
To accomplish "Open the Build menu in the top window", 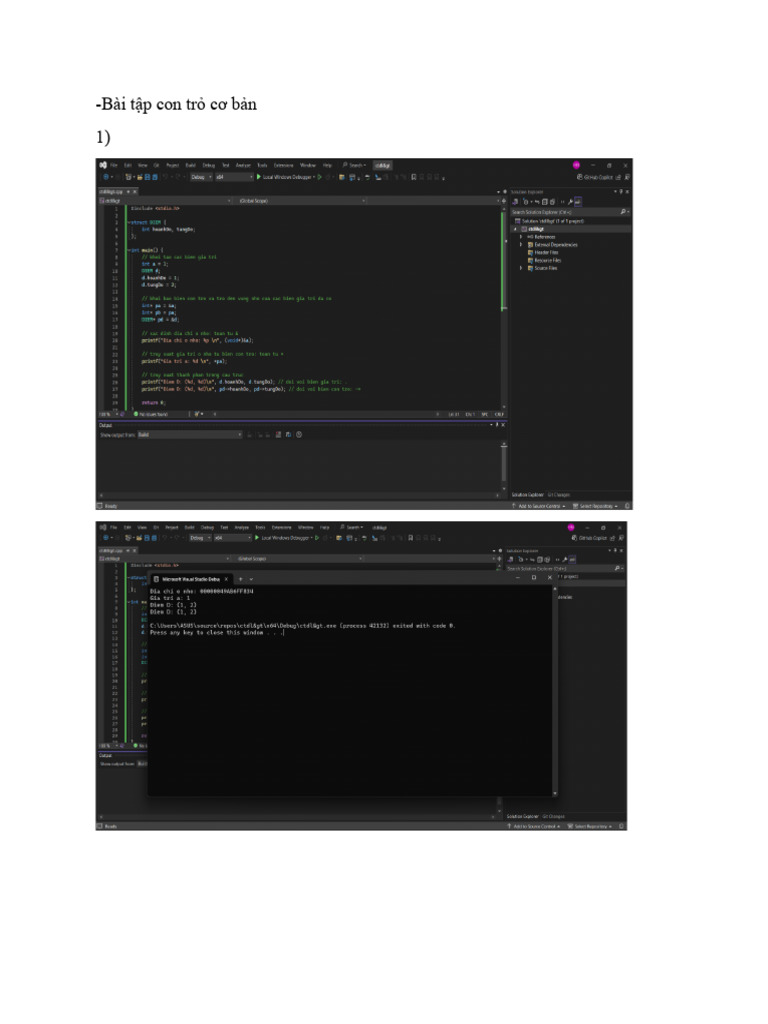I will (191, 165).
